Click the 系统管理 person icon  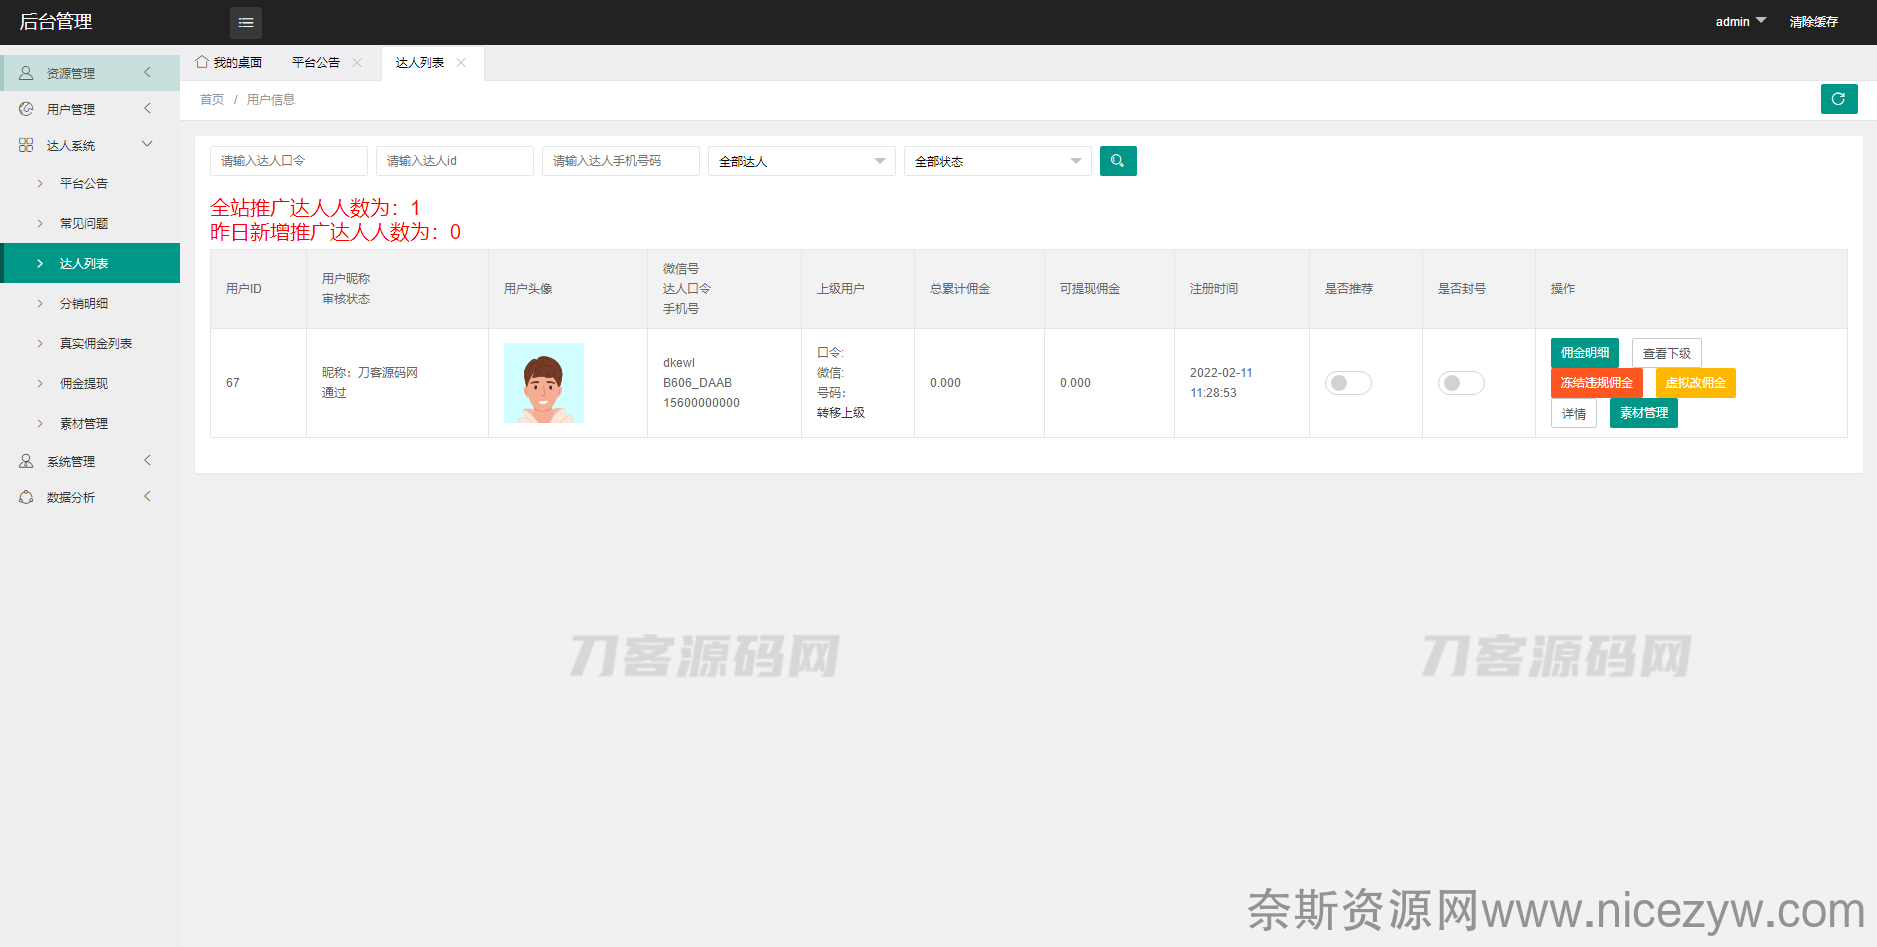(26, 461)
